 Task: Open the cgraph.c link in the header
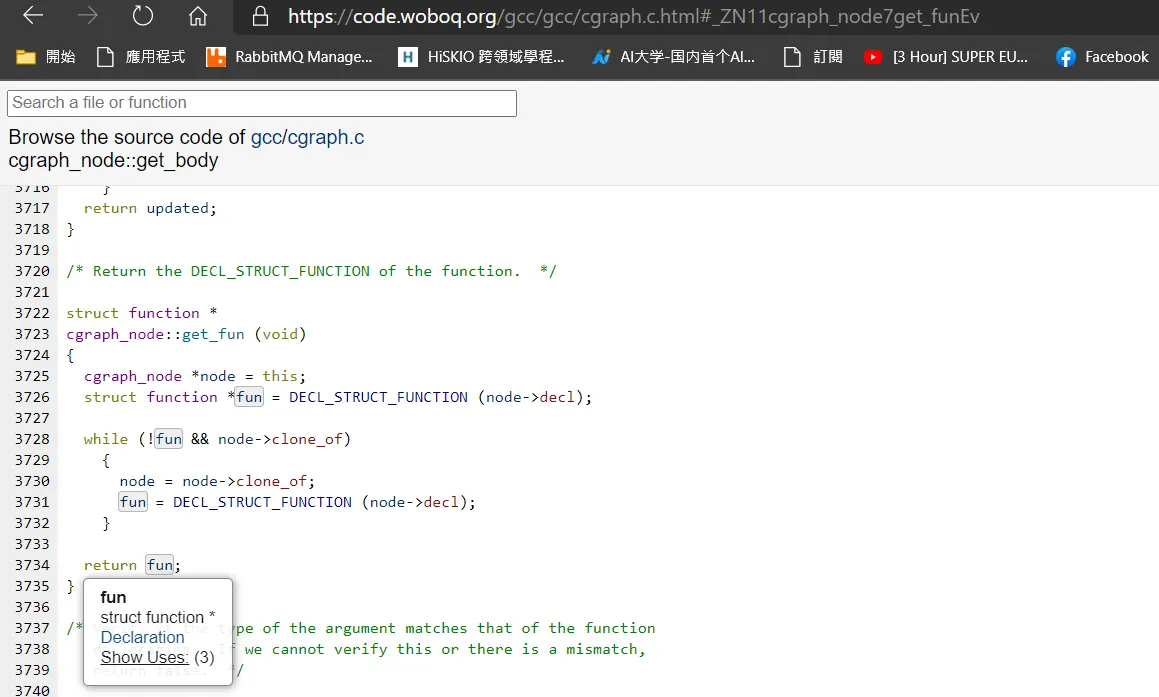[x=326, y=137]
